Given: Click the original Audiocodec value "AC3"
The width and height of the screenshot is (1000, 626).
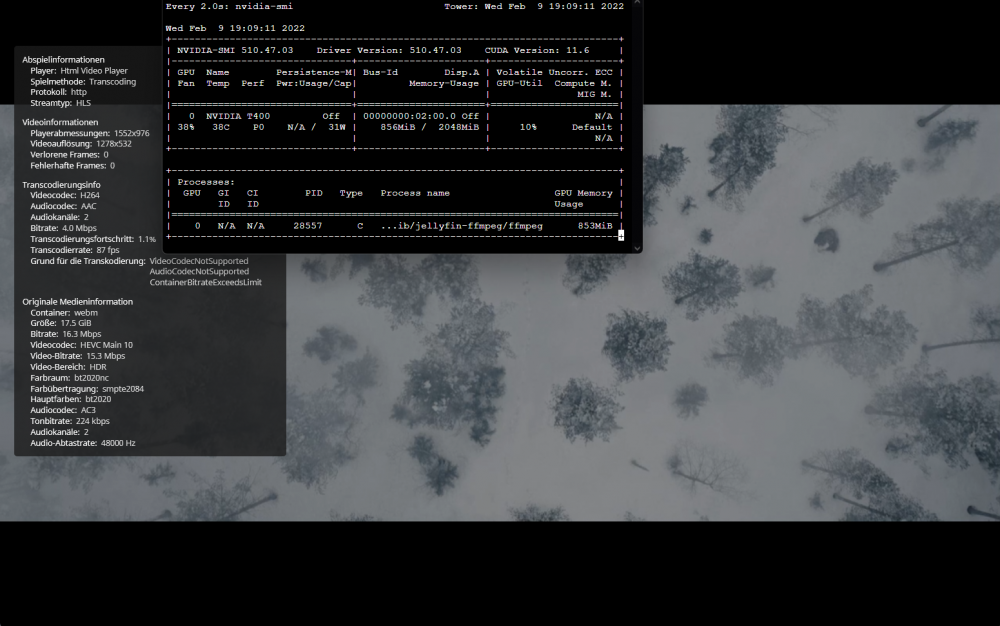Looking at the screenshot, I should (88, 410).
